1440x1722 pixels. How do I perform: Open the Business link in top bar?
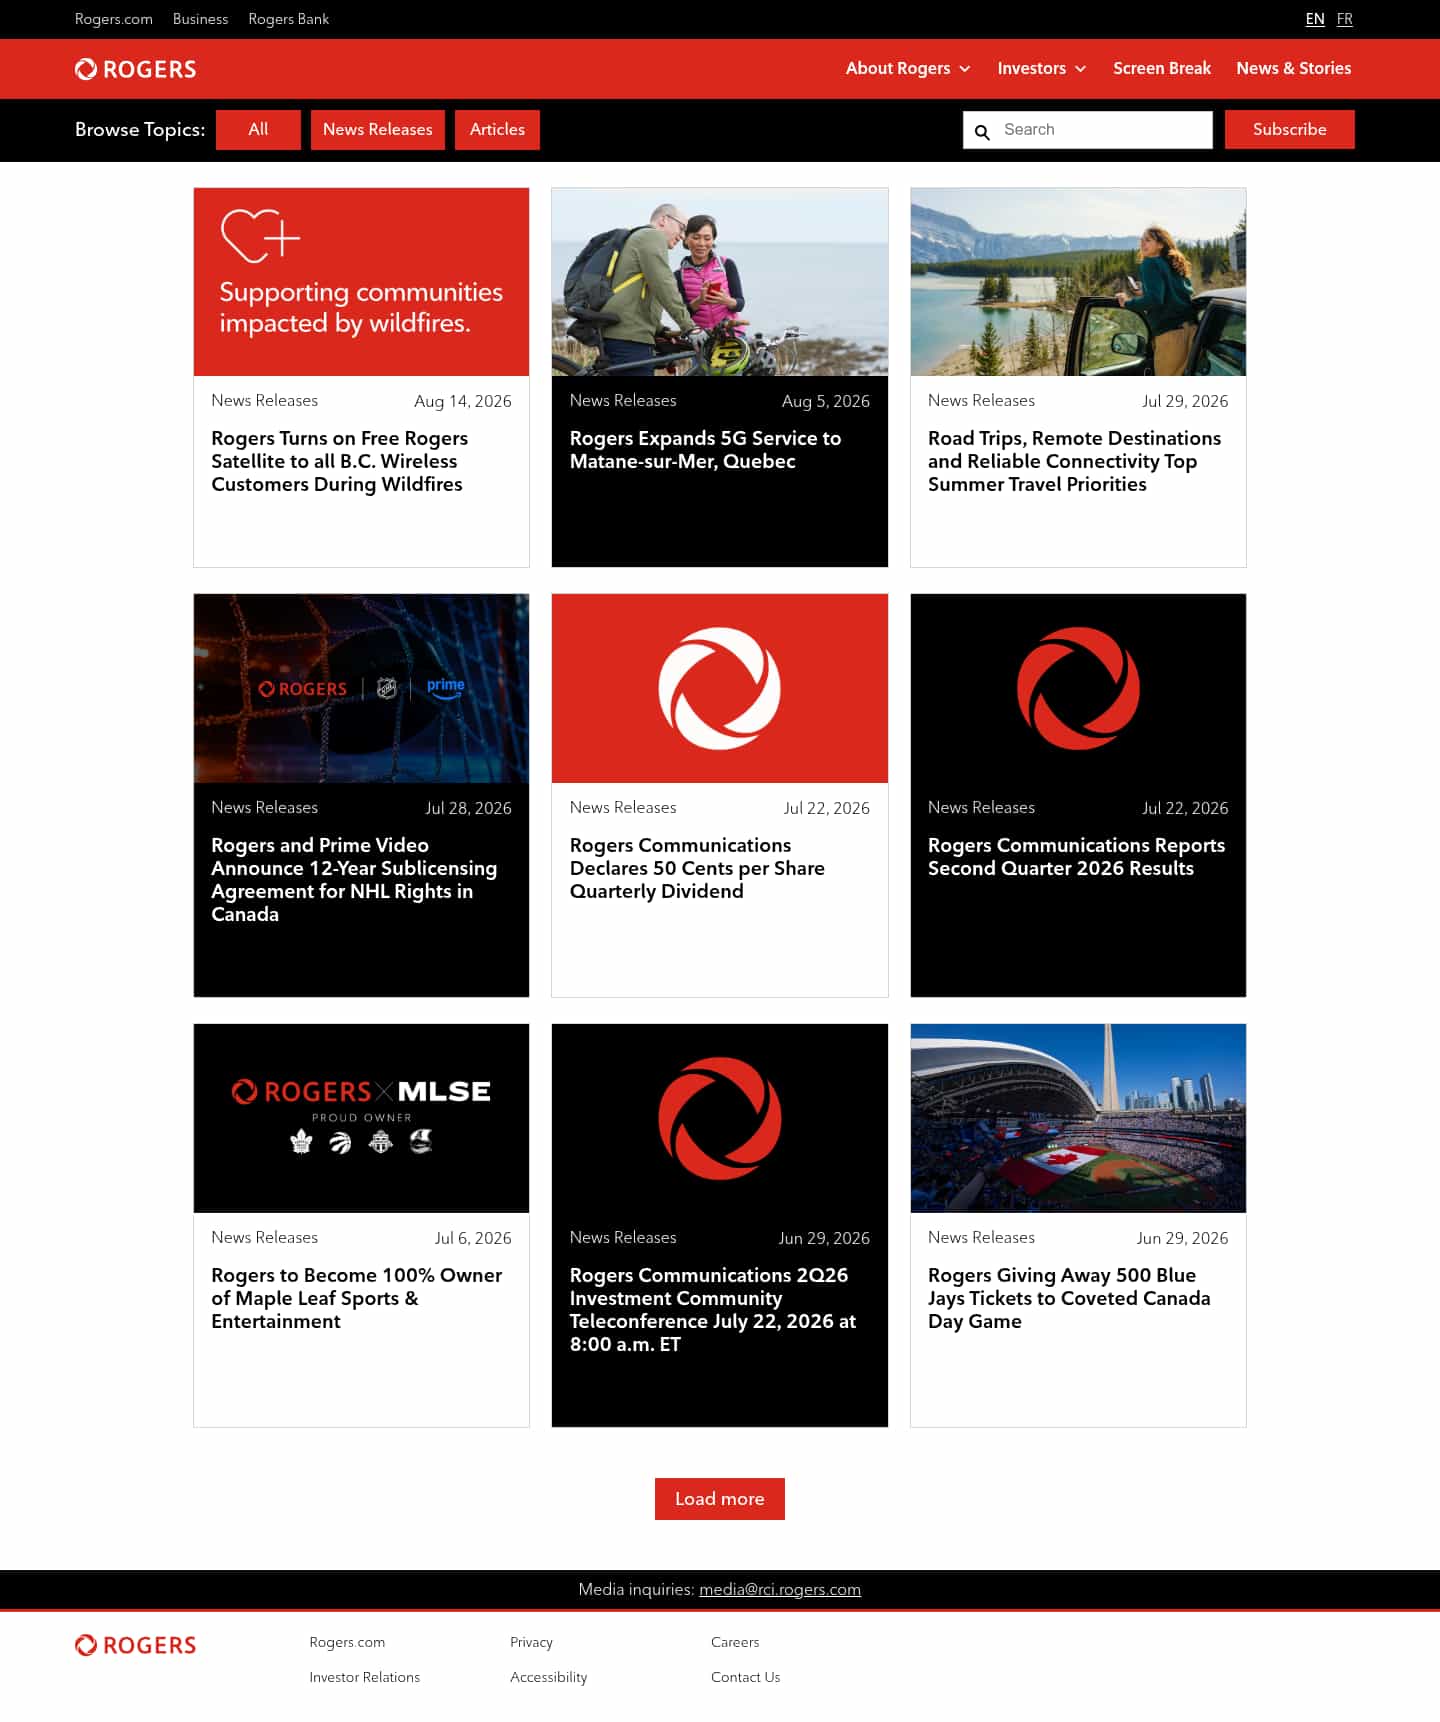(200, 19)
